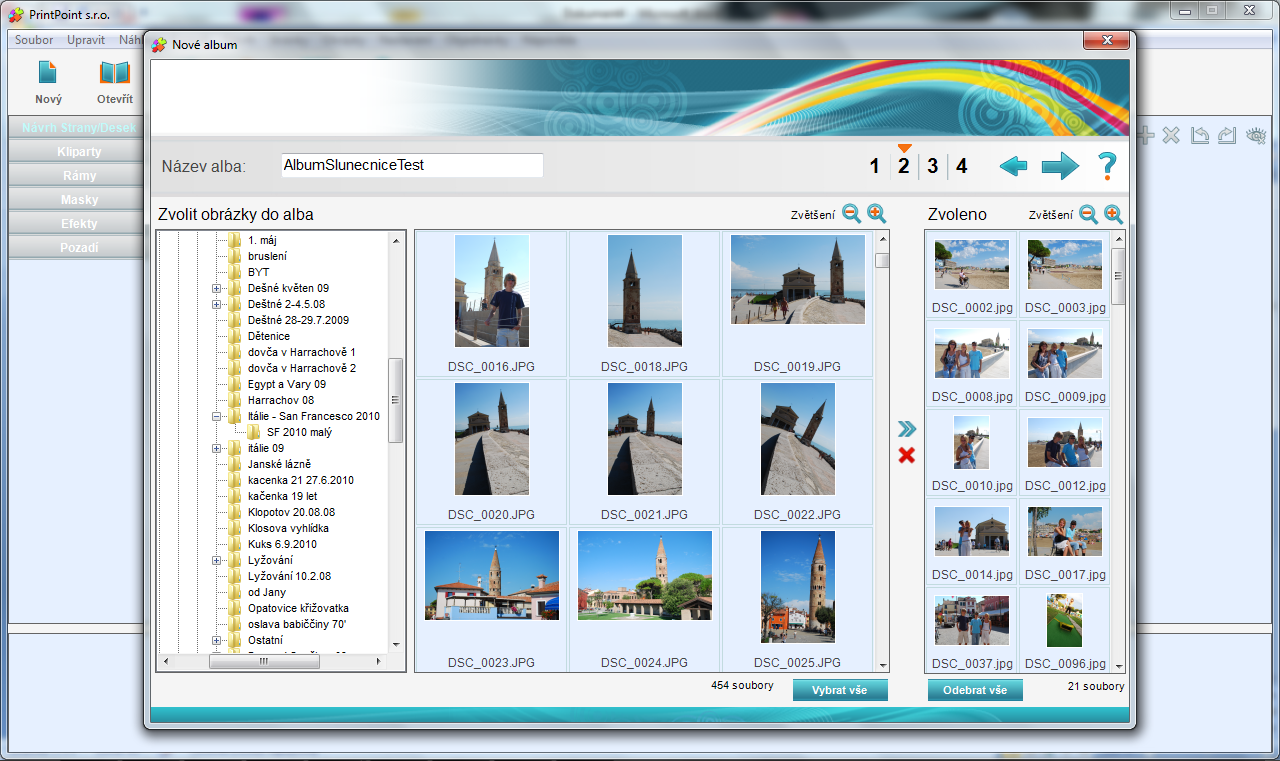Screen dimensions: 1280x761
Task: Click the Nový new-album icon
Action: tap(47, 73)
